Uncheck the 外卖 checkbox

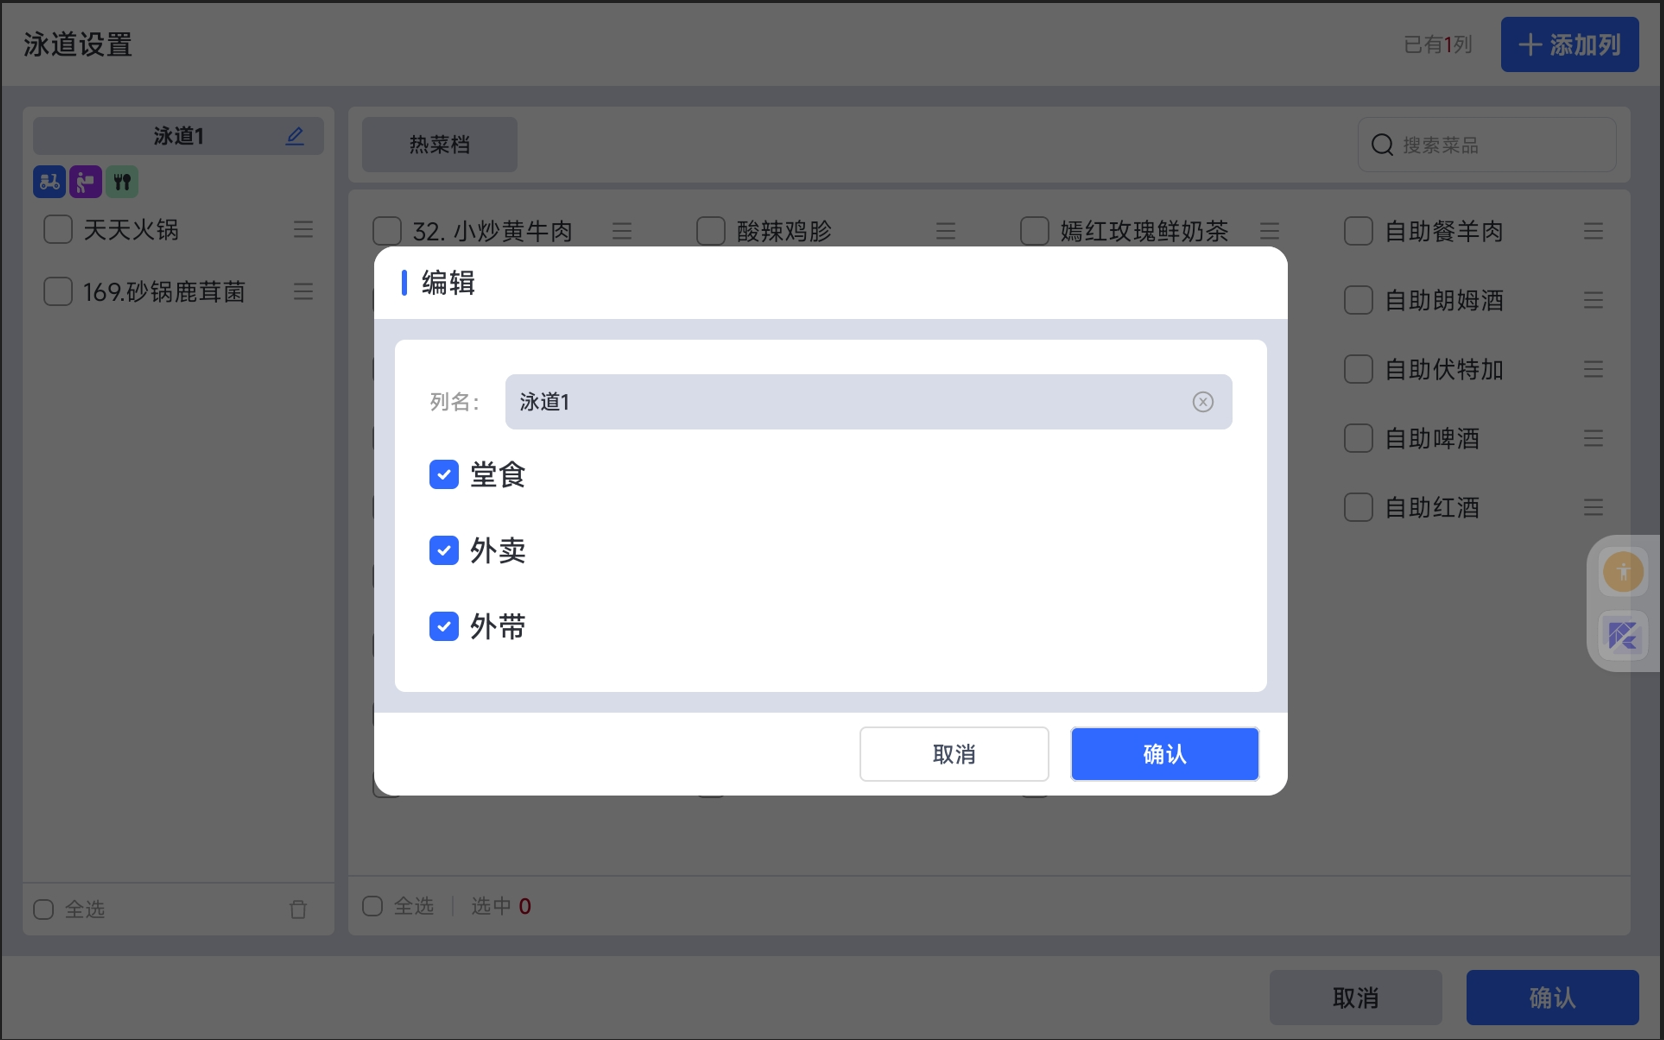(444, 550)
